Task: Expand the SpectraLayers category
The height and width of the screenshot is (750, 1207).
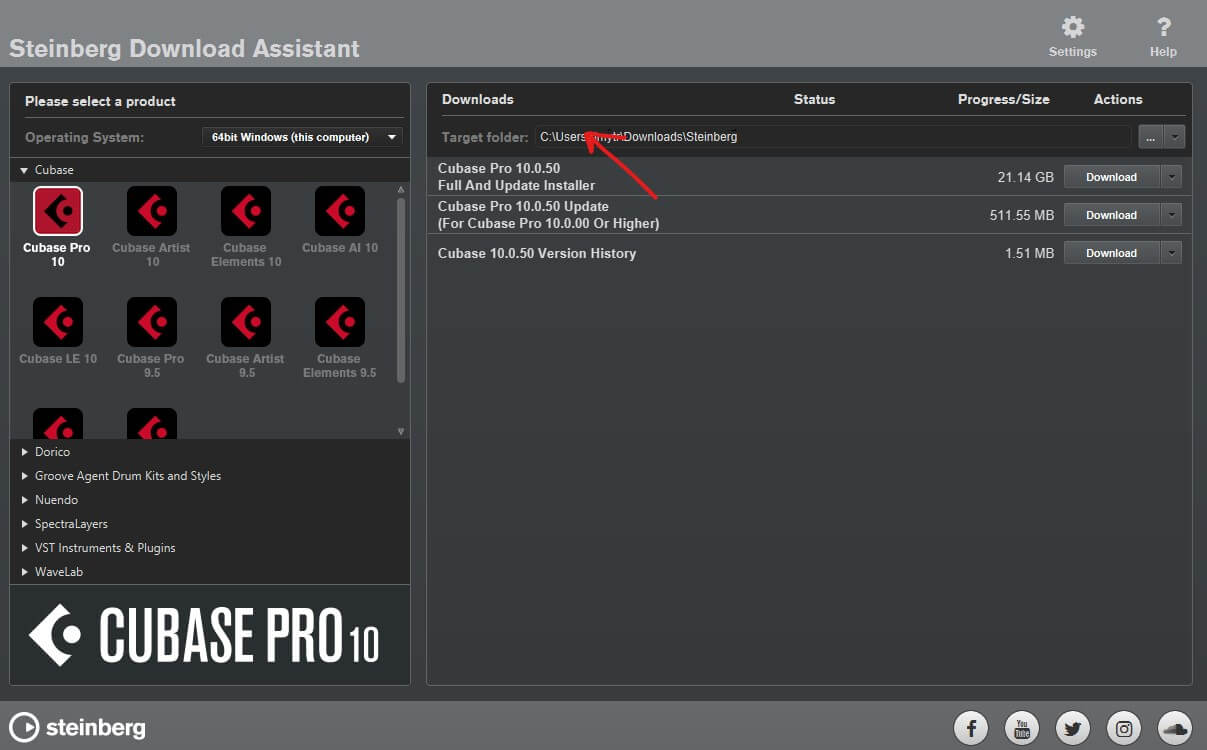Action: coord(25,524)
